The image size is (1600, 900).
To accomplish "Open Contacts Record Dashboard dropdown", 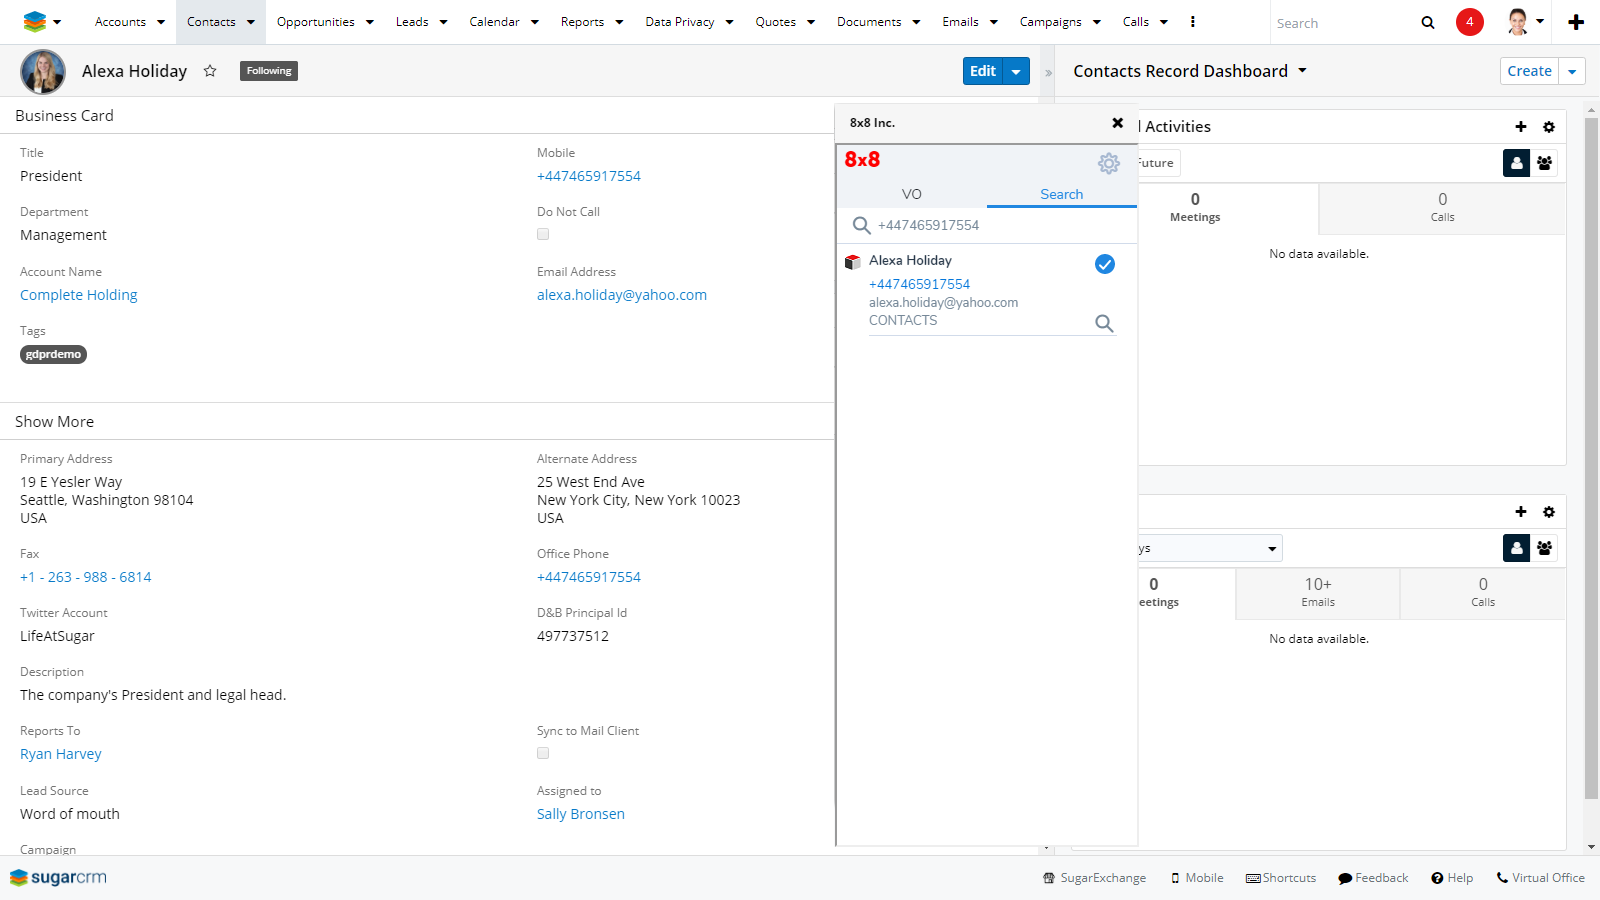I will pos(1302,71).
